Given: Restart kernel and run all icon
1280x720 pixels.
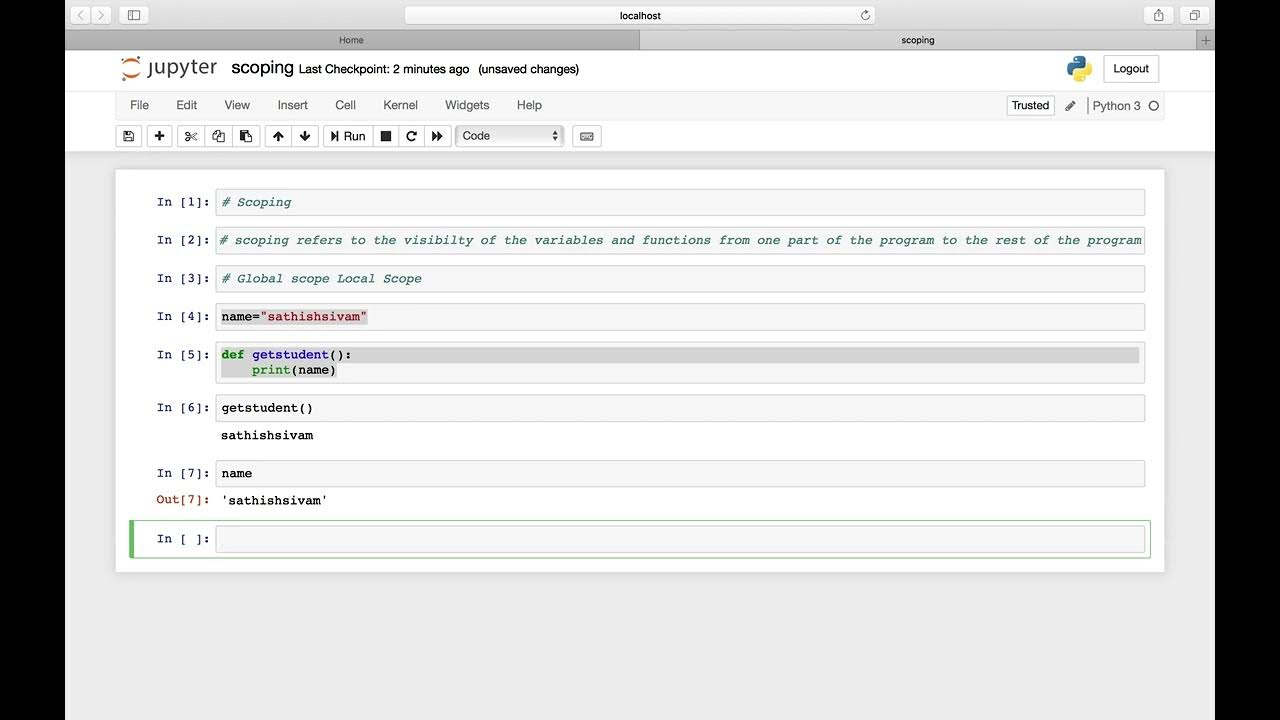Looking at the screenshot, I should click(x=437, y=136).
